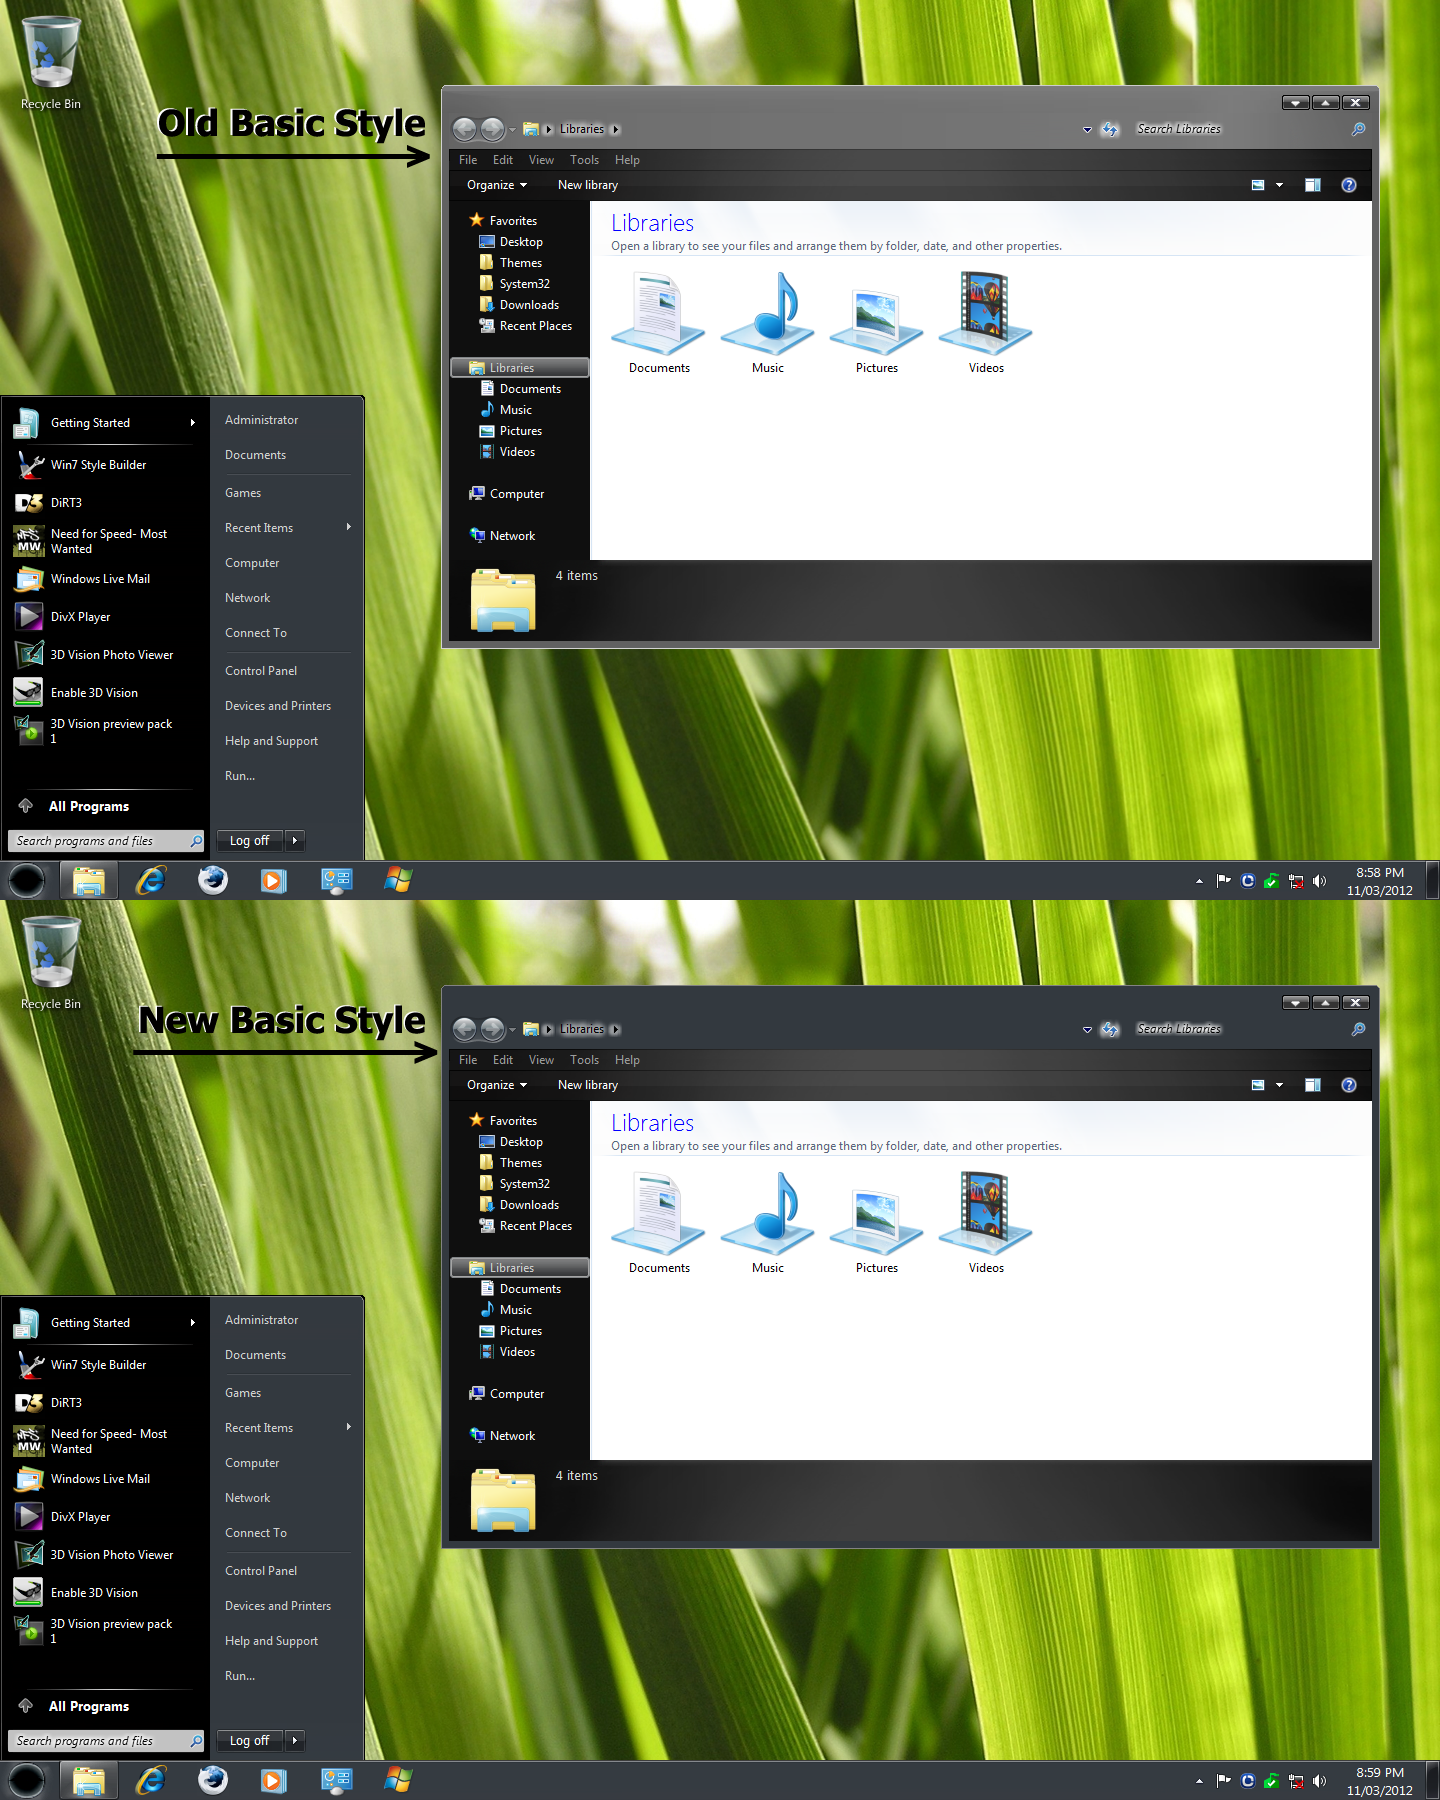This screenshot has width=1440, height=1800.
Task: Click Run... in New Basic Style start menu
Action: (240, 1676)
